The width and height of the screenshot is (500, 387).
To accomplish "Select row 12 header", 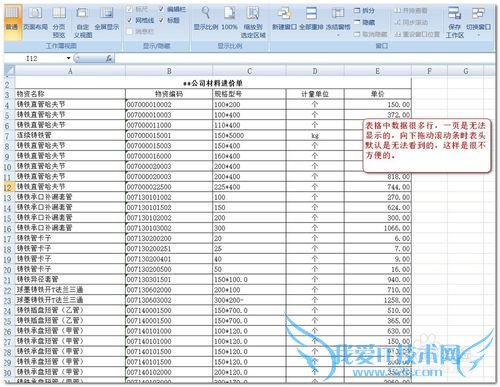I will coord(9,187).
